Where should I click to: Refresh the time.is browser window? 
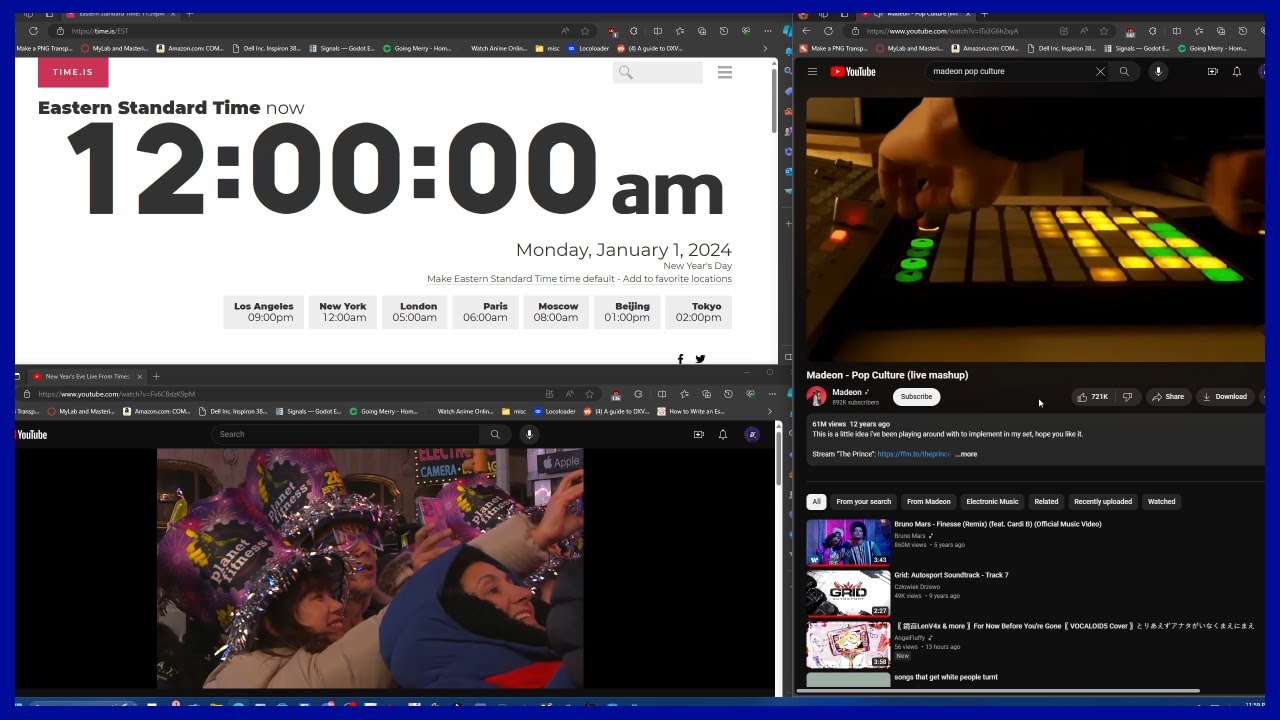[32, 31]
